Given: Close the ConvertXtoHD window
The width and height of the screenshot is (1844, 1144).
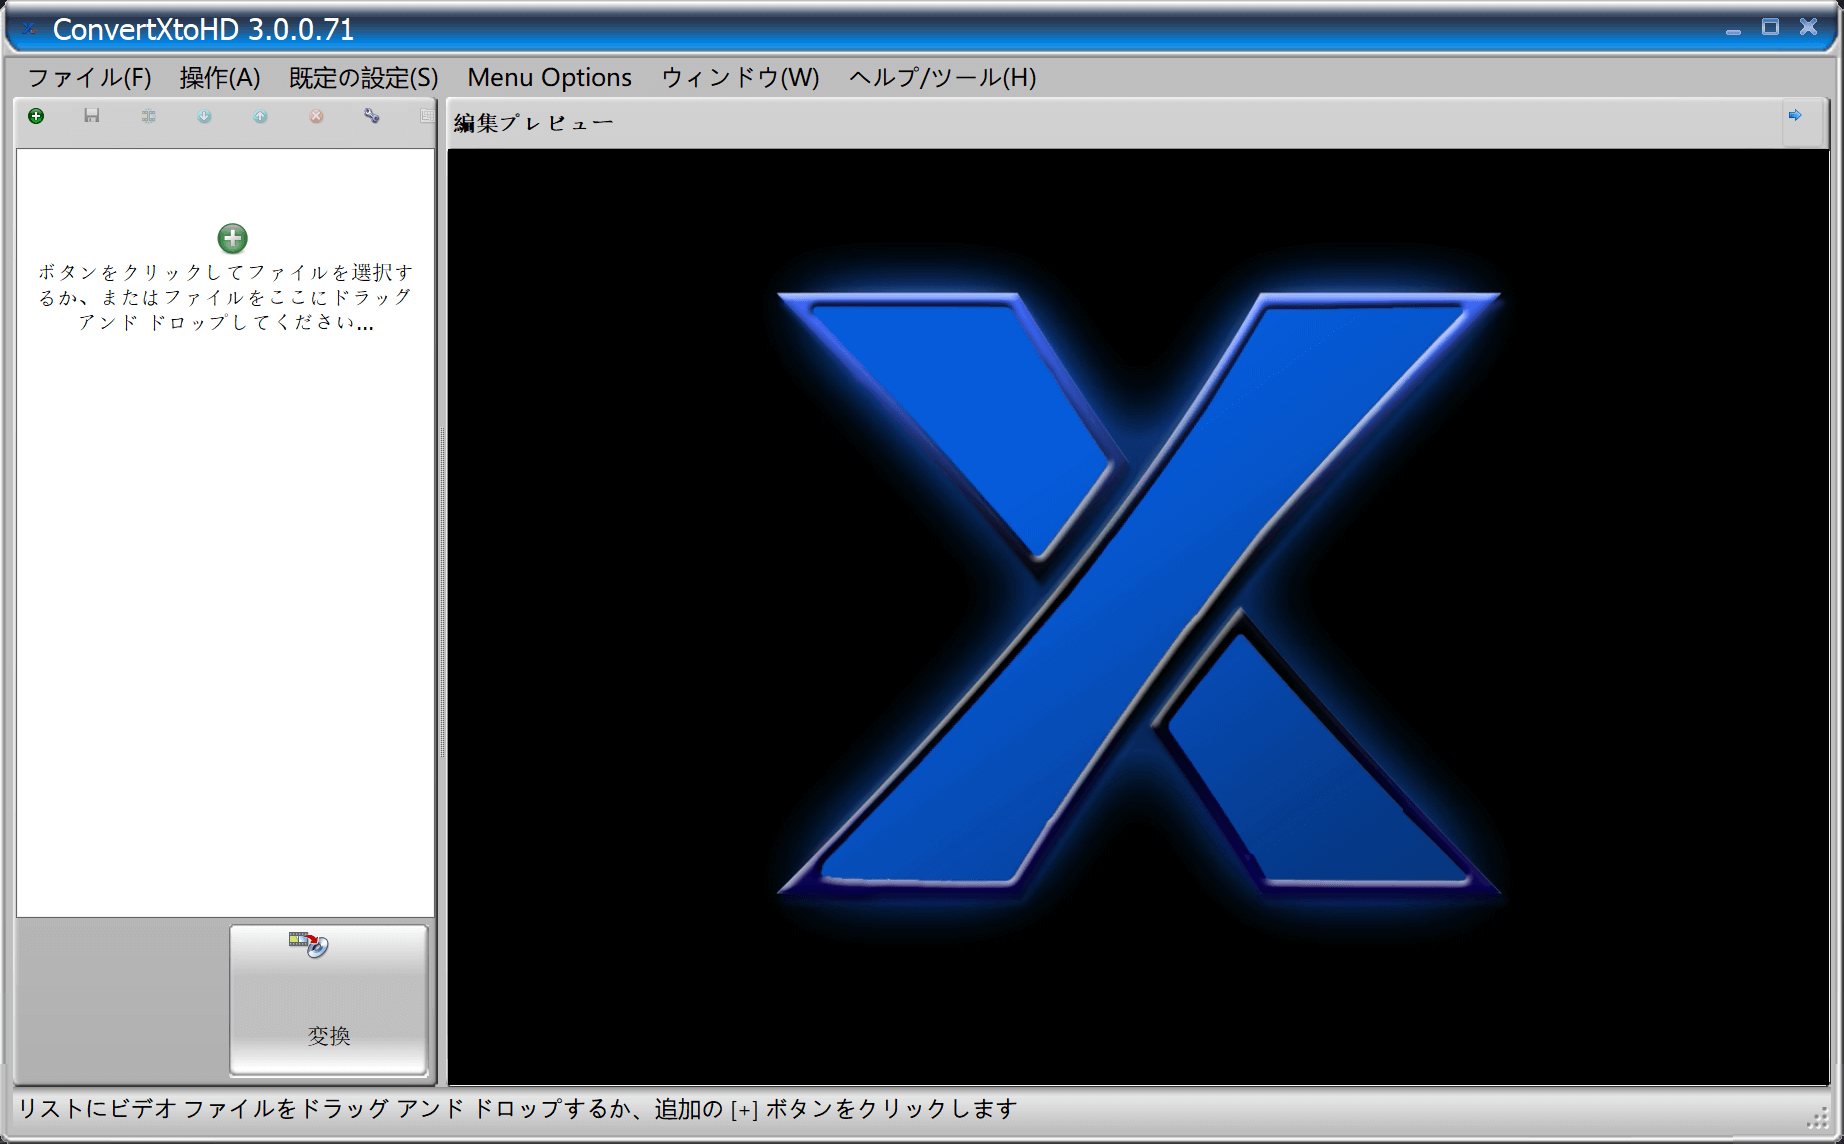Looking at the screenshot, I should coord(1808,27).
